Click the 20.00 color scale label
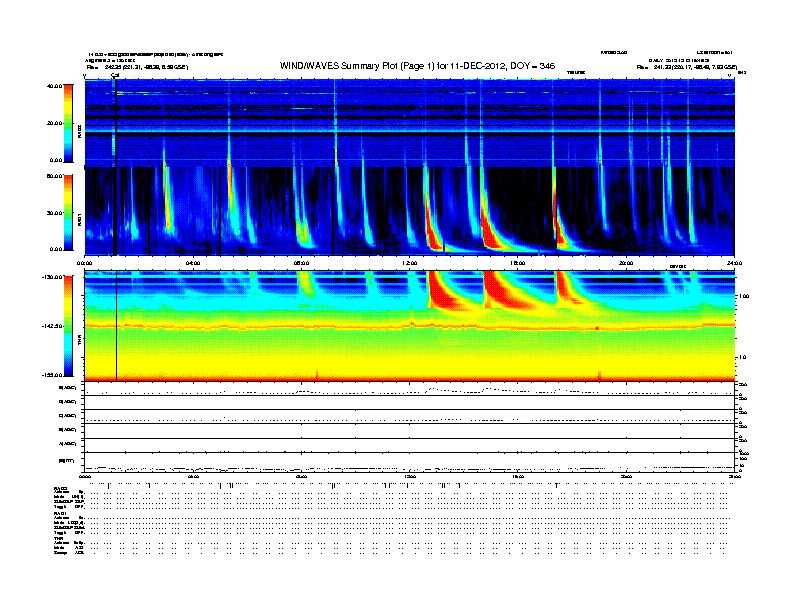The height and width of the screenshot is (612, 792). coord(54,123)
